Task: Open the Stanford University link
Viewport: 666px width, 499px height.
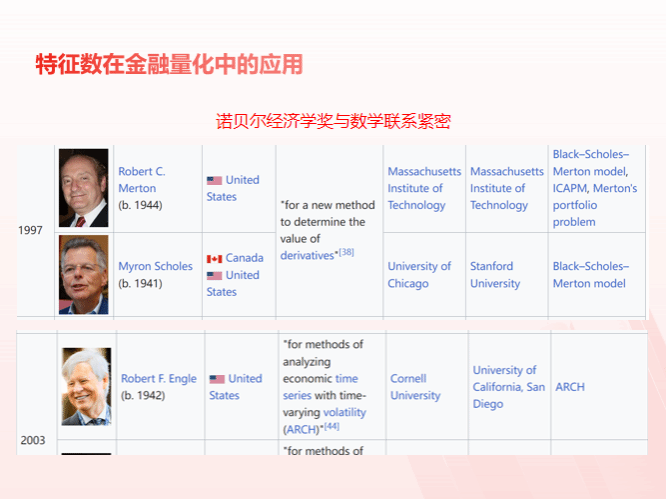Action: (495, 275)
